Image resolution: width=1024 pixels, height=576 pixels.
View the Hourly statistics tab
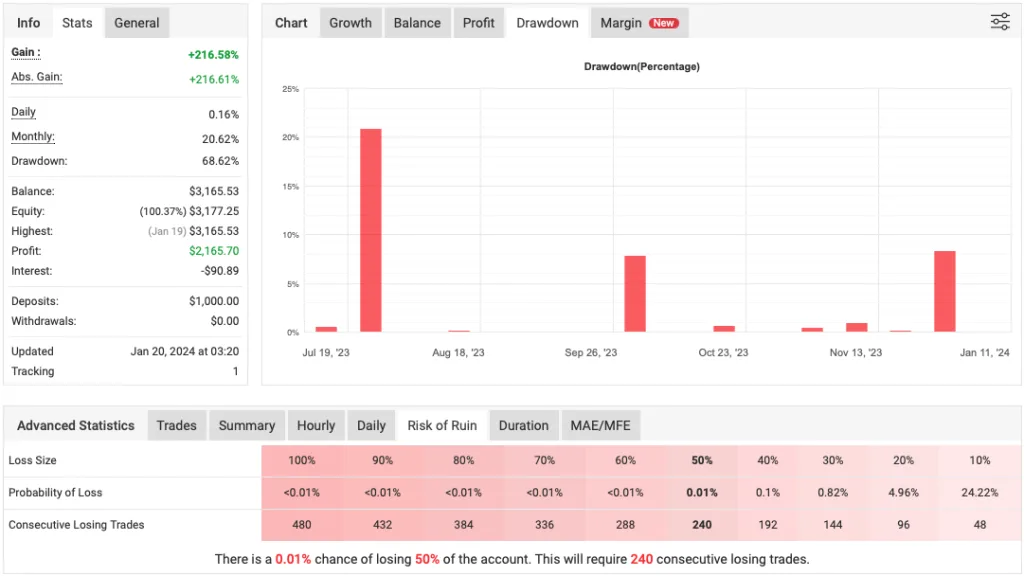point(316,425)
